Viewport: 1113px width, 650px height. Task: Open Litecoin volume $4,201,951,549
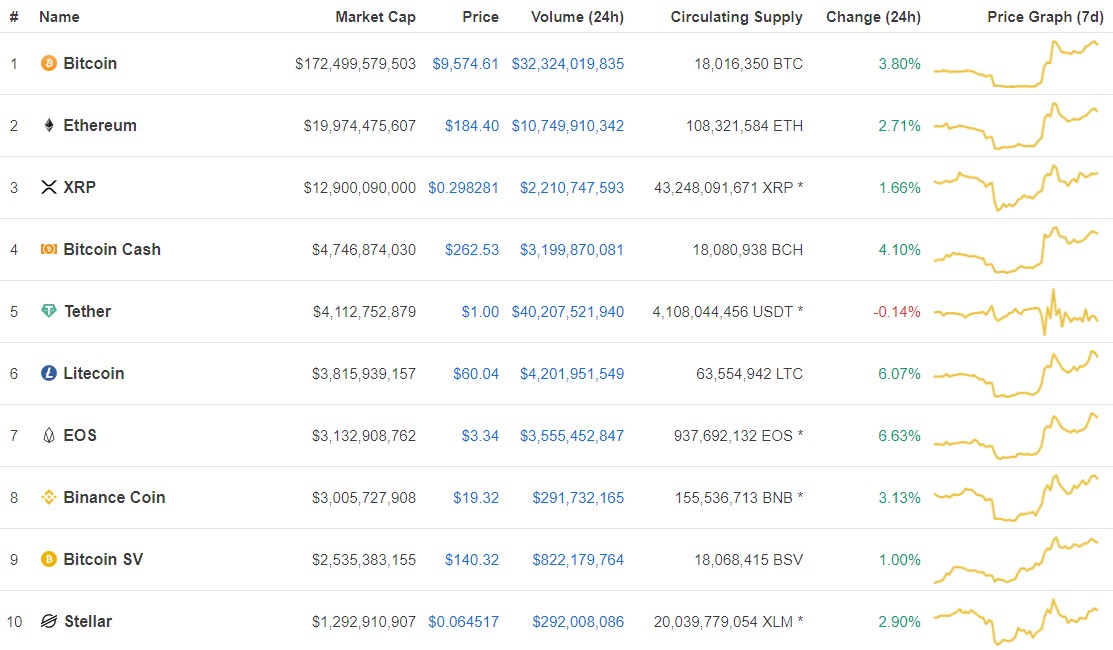pos(572,373)
